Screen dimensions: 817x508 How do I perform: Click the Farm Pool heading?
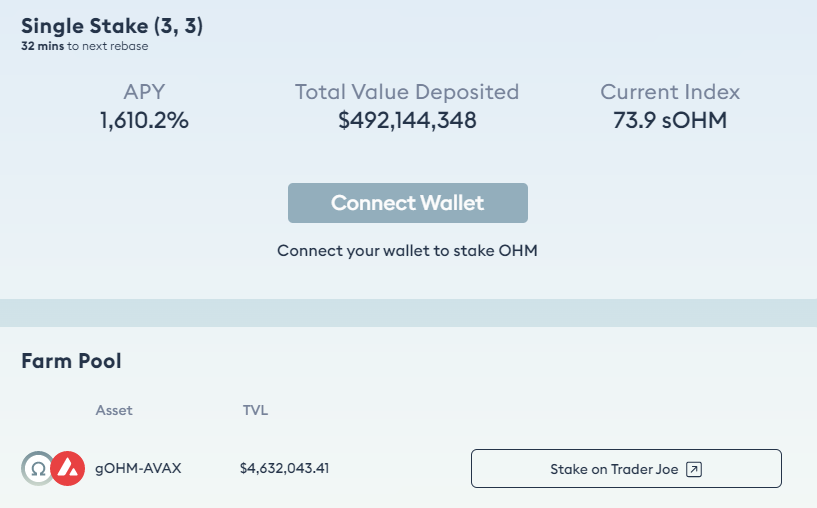[x=71, y=361]
